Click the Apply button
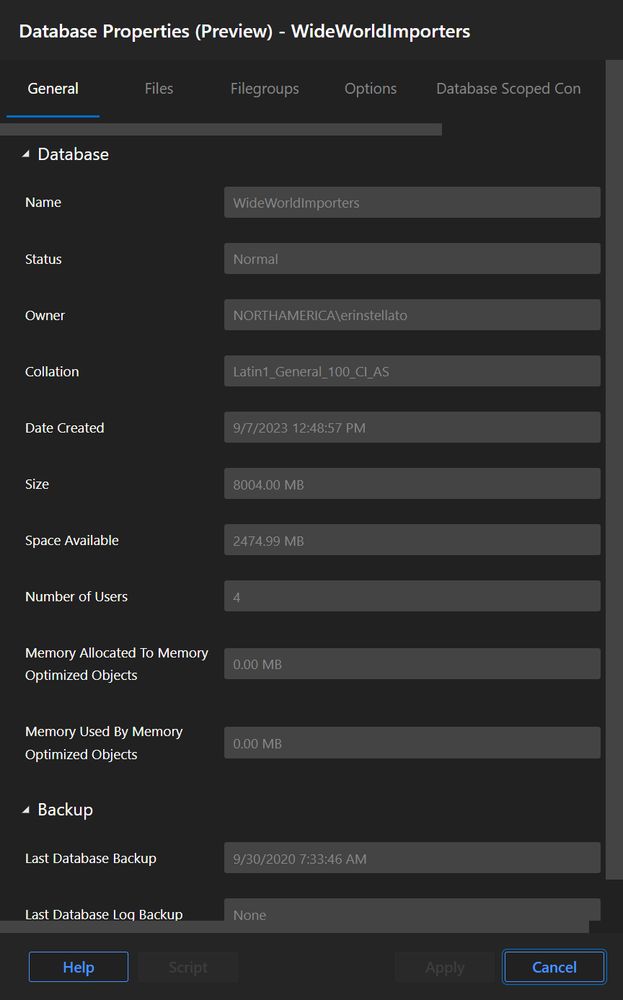 click(444, 967)
